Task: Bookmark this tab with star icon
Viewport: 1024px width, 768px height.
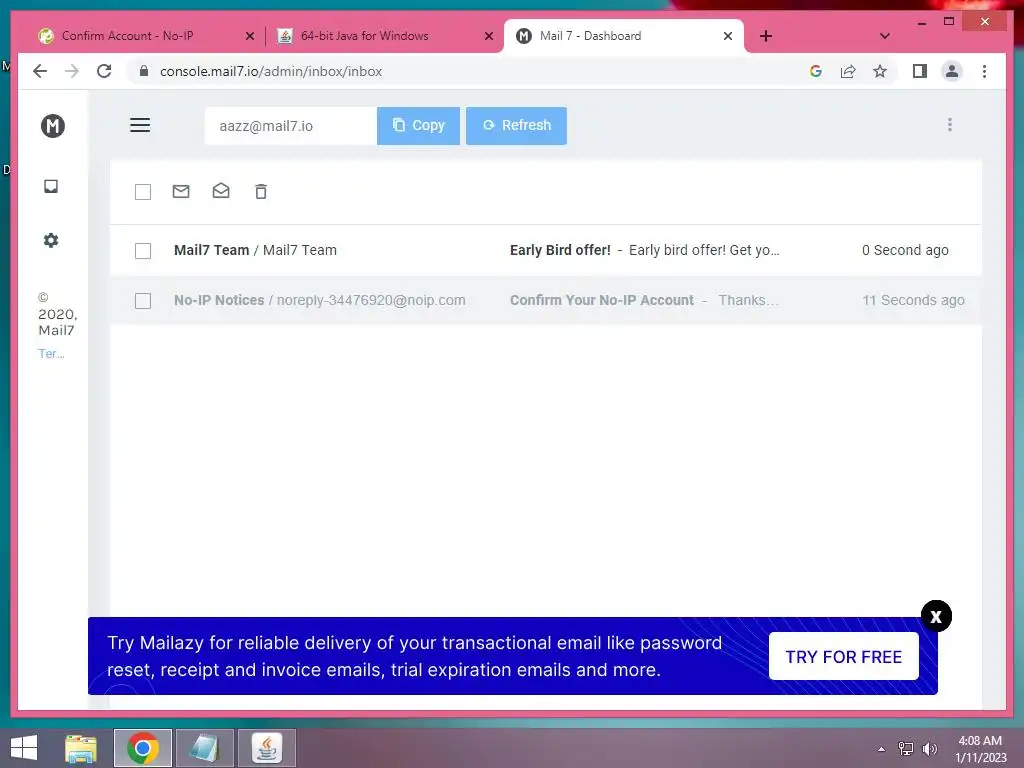Action: 880,71
